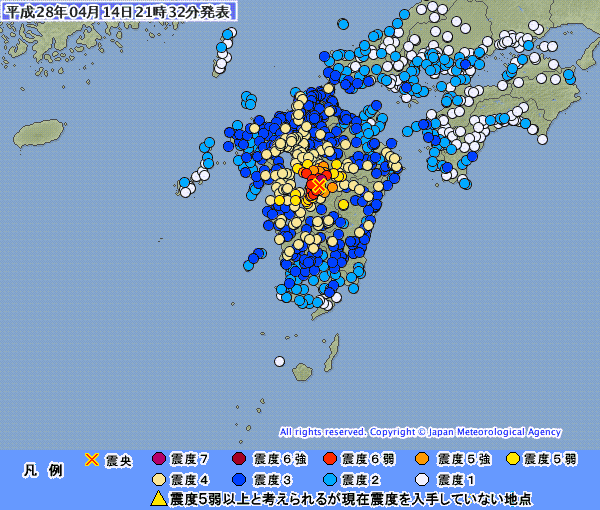Click the white 震度1 legend circle

pyautogui.click(x=422, y=479)
